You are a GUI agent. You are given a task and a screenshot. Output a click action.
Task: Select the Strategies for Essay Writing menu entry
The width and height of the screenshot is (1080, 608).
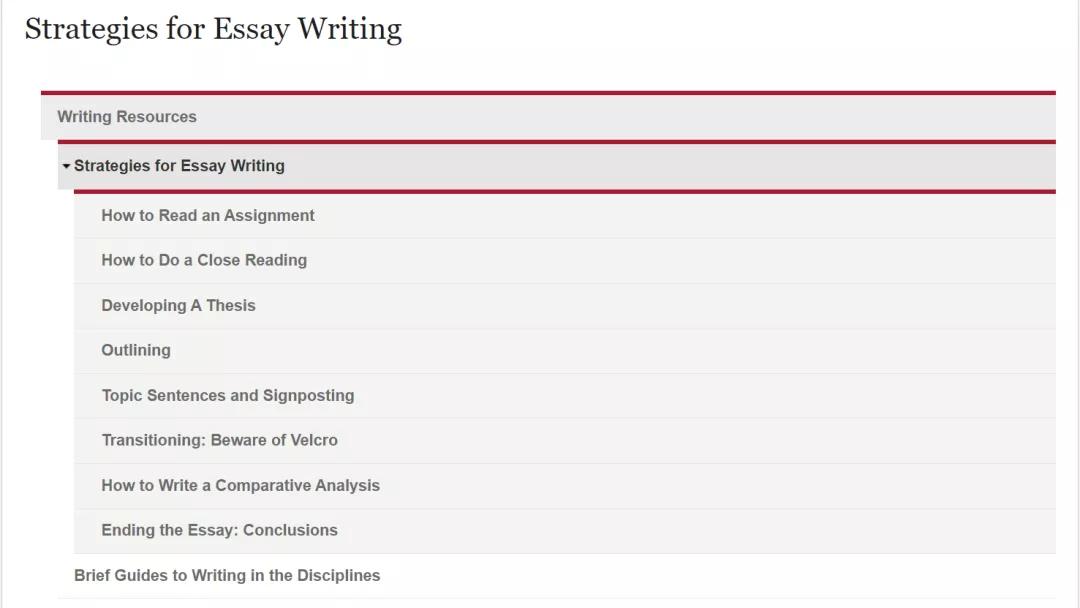point(179,166)
